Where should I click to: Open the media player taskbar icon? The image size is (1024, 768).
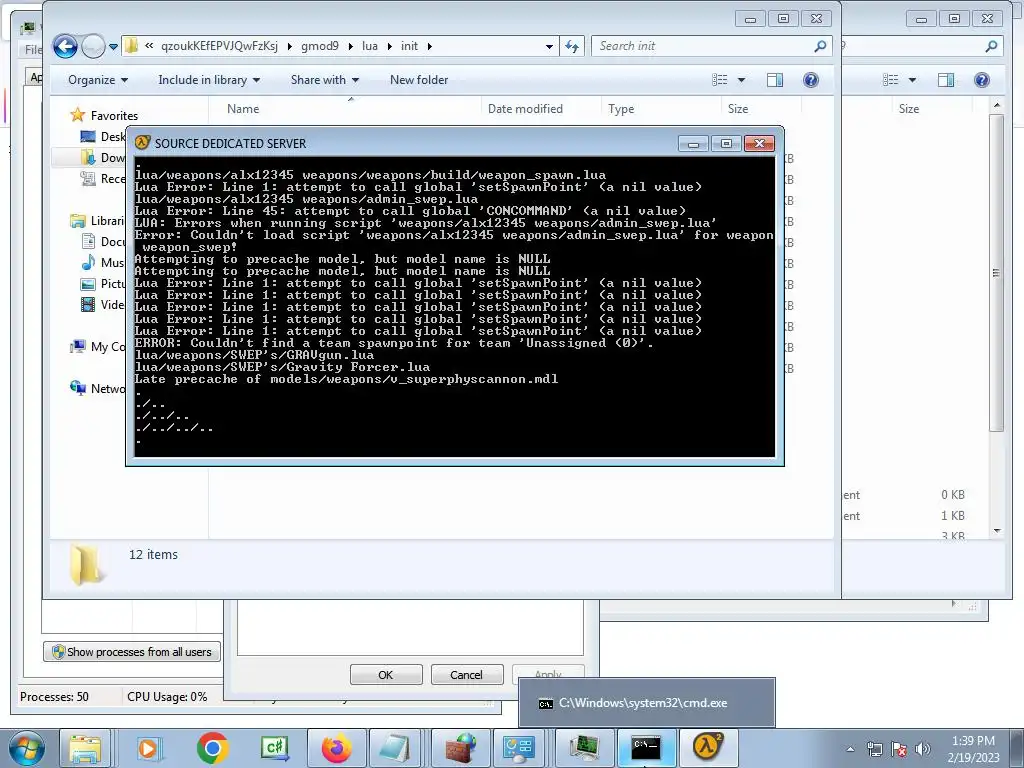click(x=149, y=748)
